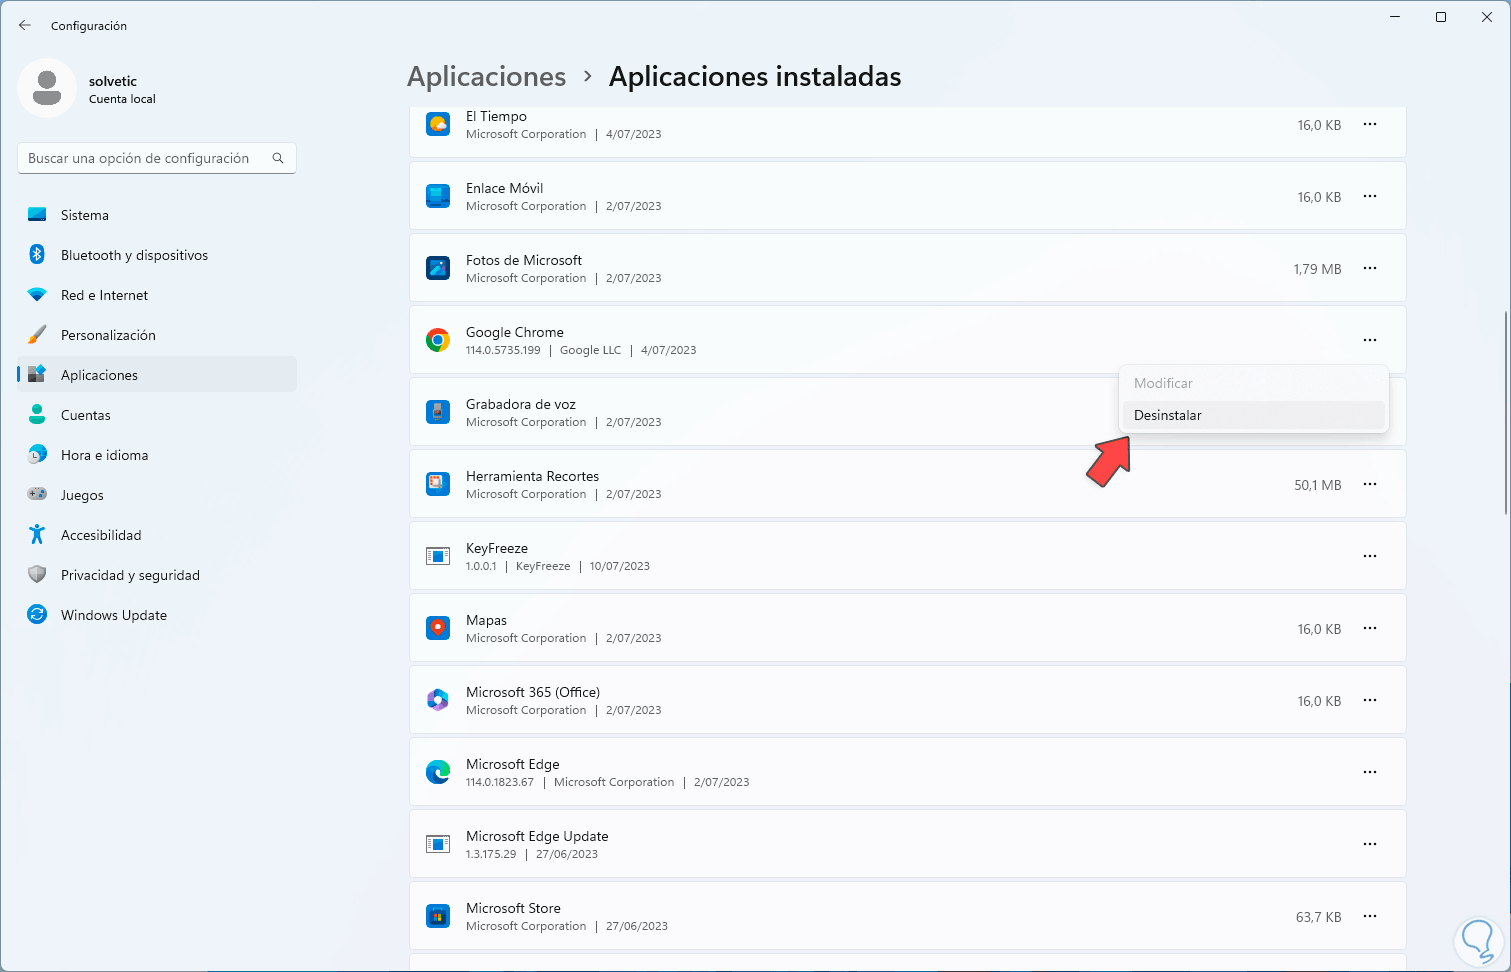Open more options for Enlace Móvil

(1370, 197)
